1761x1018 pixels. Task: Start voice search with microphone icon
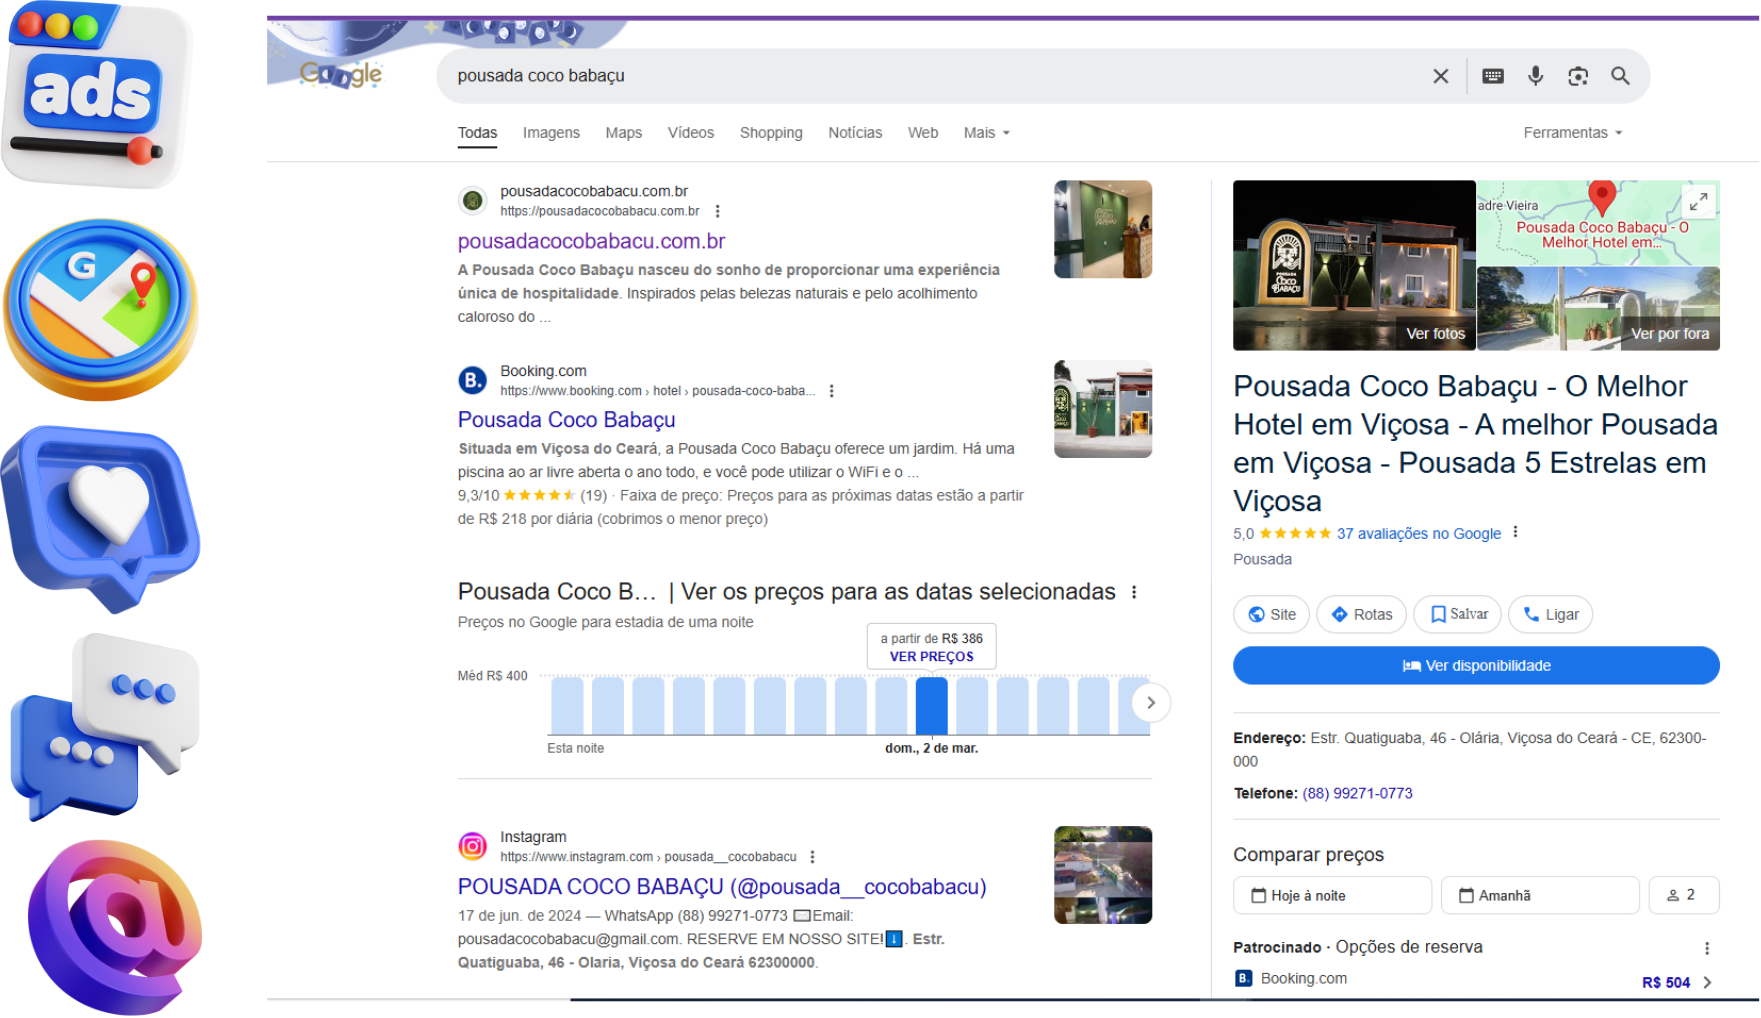(x=1535, y=76)
